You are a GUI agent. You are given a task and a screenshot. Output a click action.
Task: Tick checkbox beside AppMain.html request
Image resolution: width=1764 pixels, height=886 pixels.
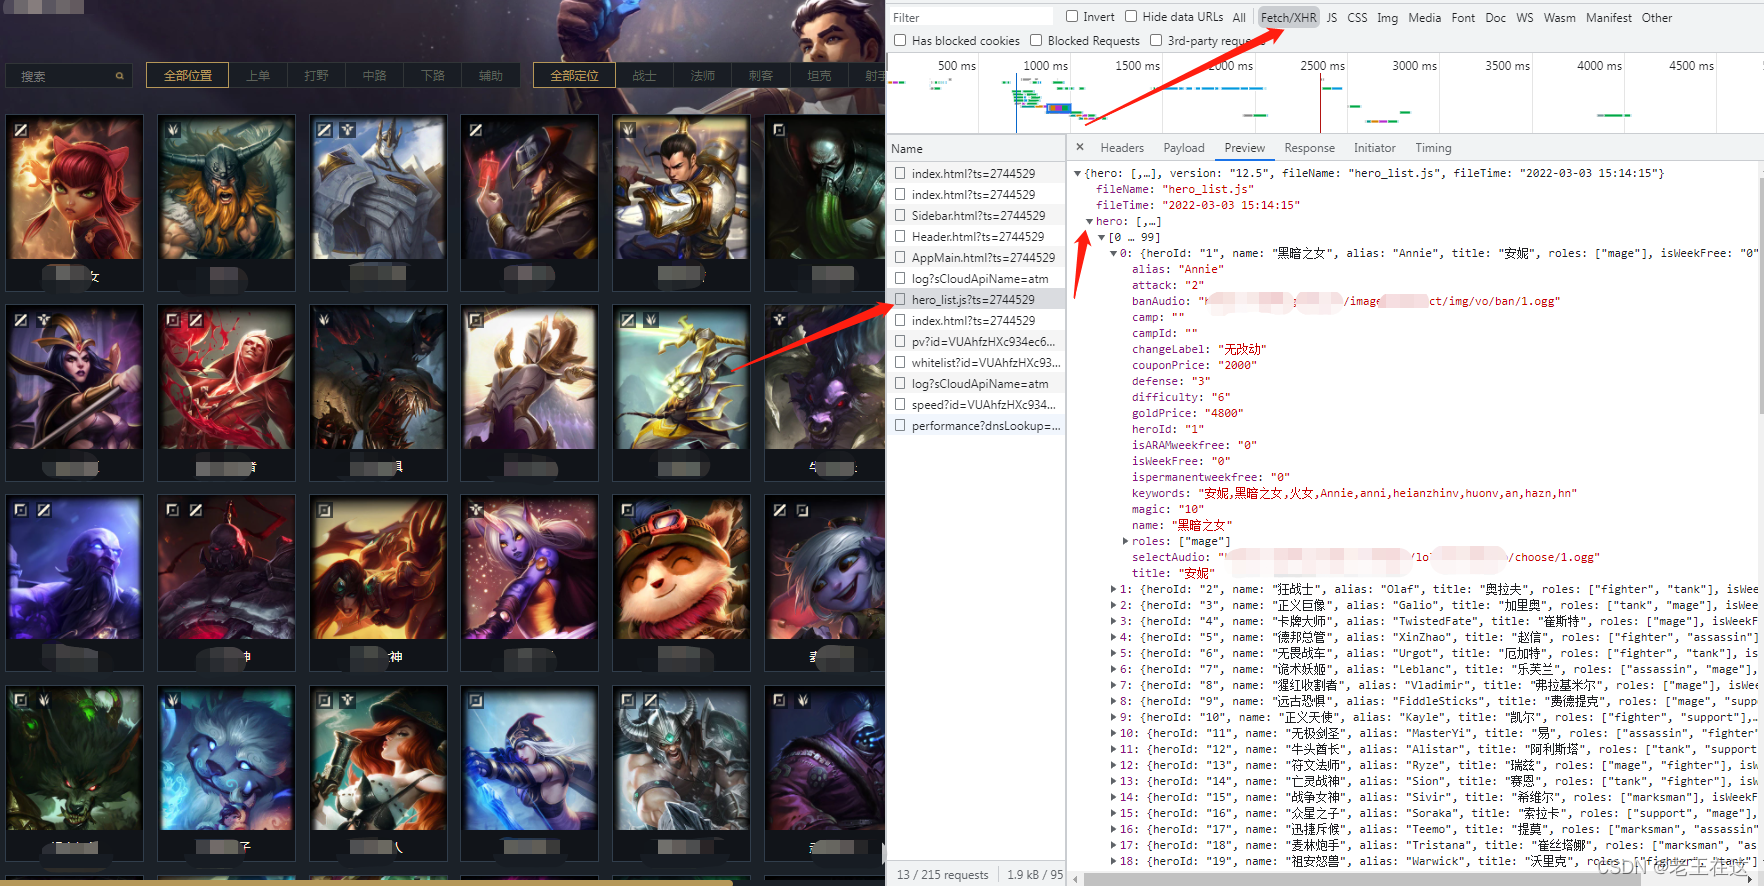click(x=900, y=257)
